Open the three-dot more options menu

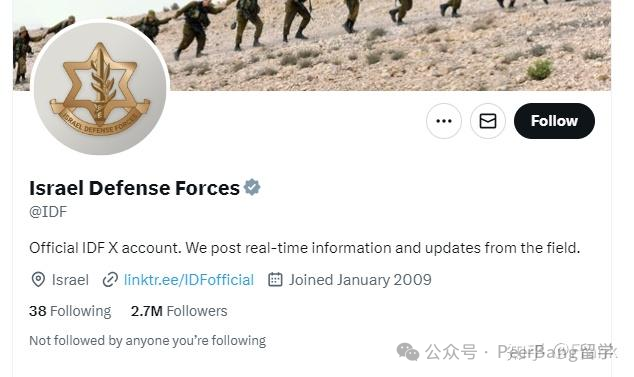(444, 121)
